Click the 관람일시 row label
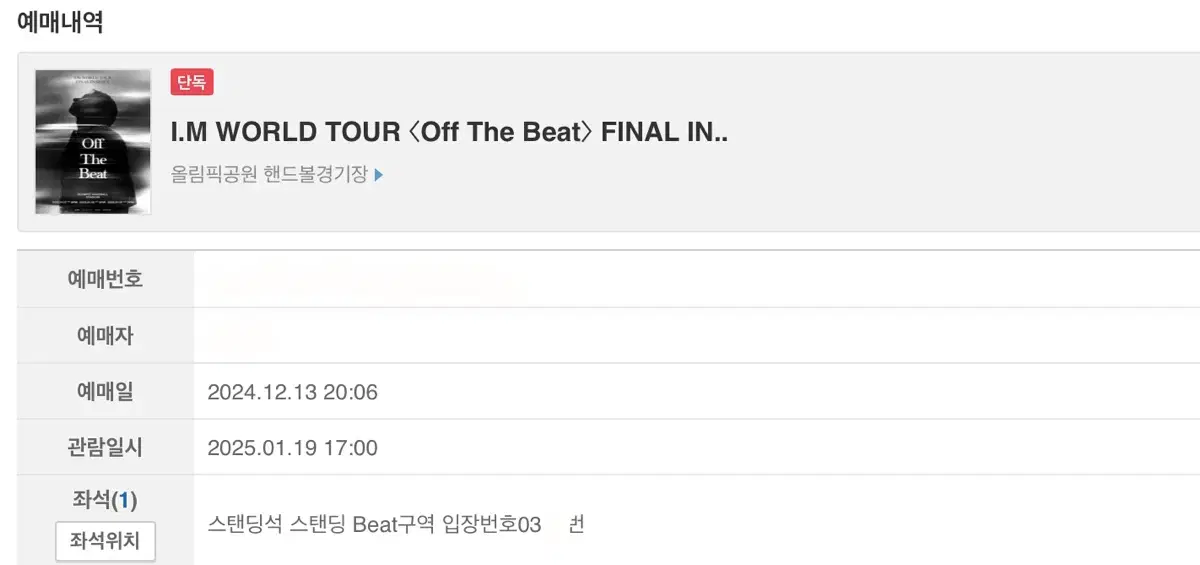The height and width of the screenshot is (565, 1200). pyautogui.click(x=105, y=448)
